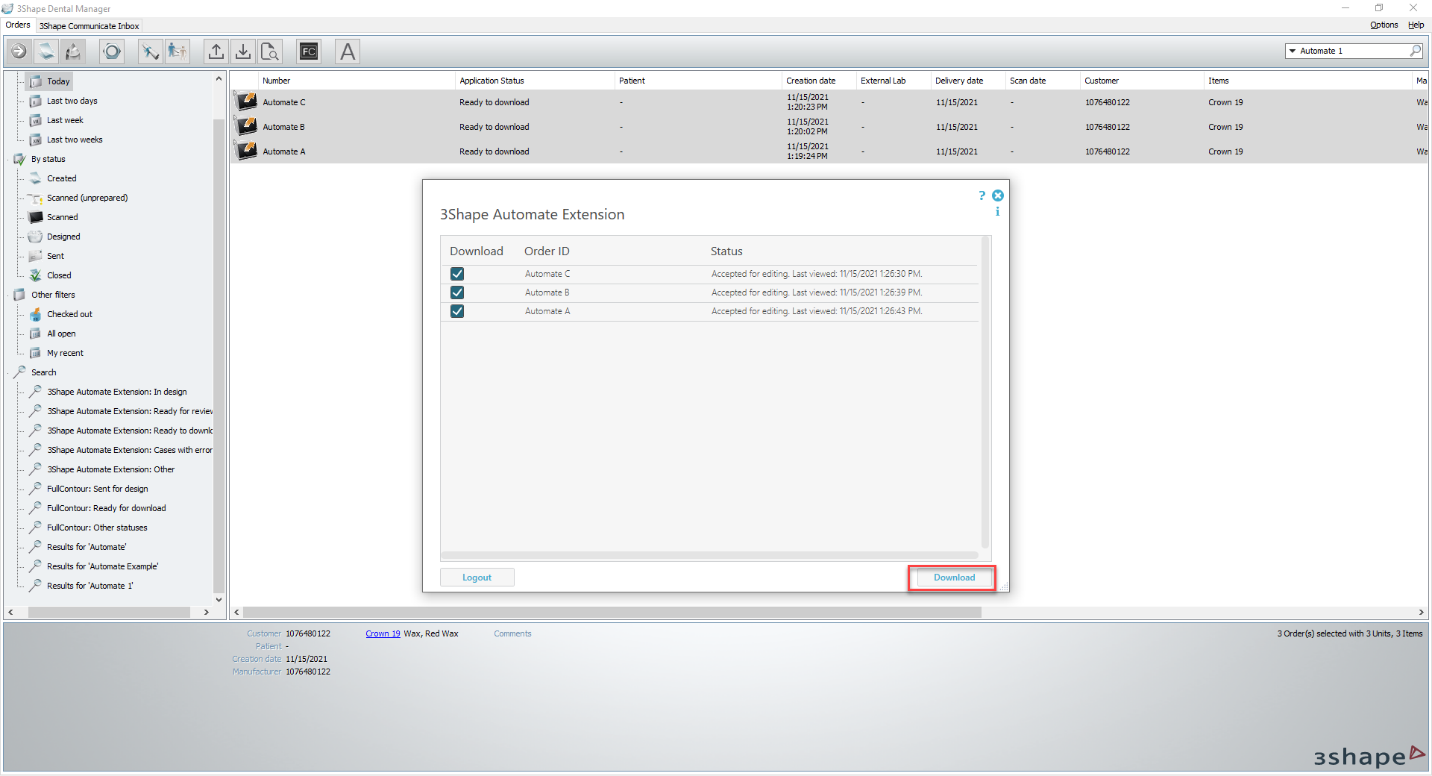The image size is (1432, 776).
Task: Open the Options menu
Action: [1383, 25]
